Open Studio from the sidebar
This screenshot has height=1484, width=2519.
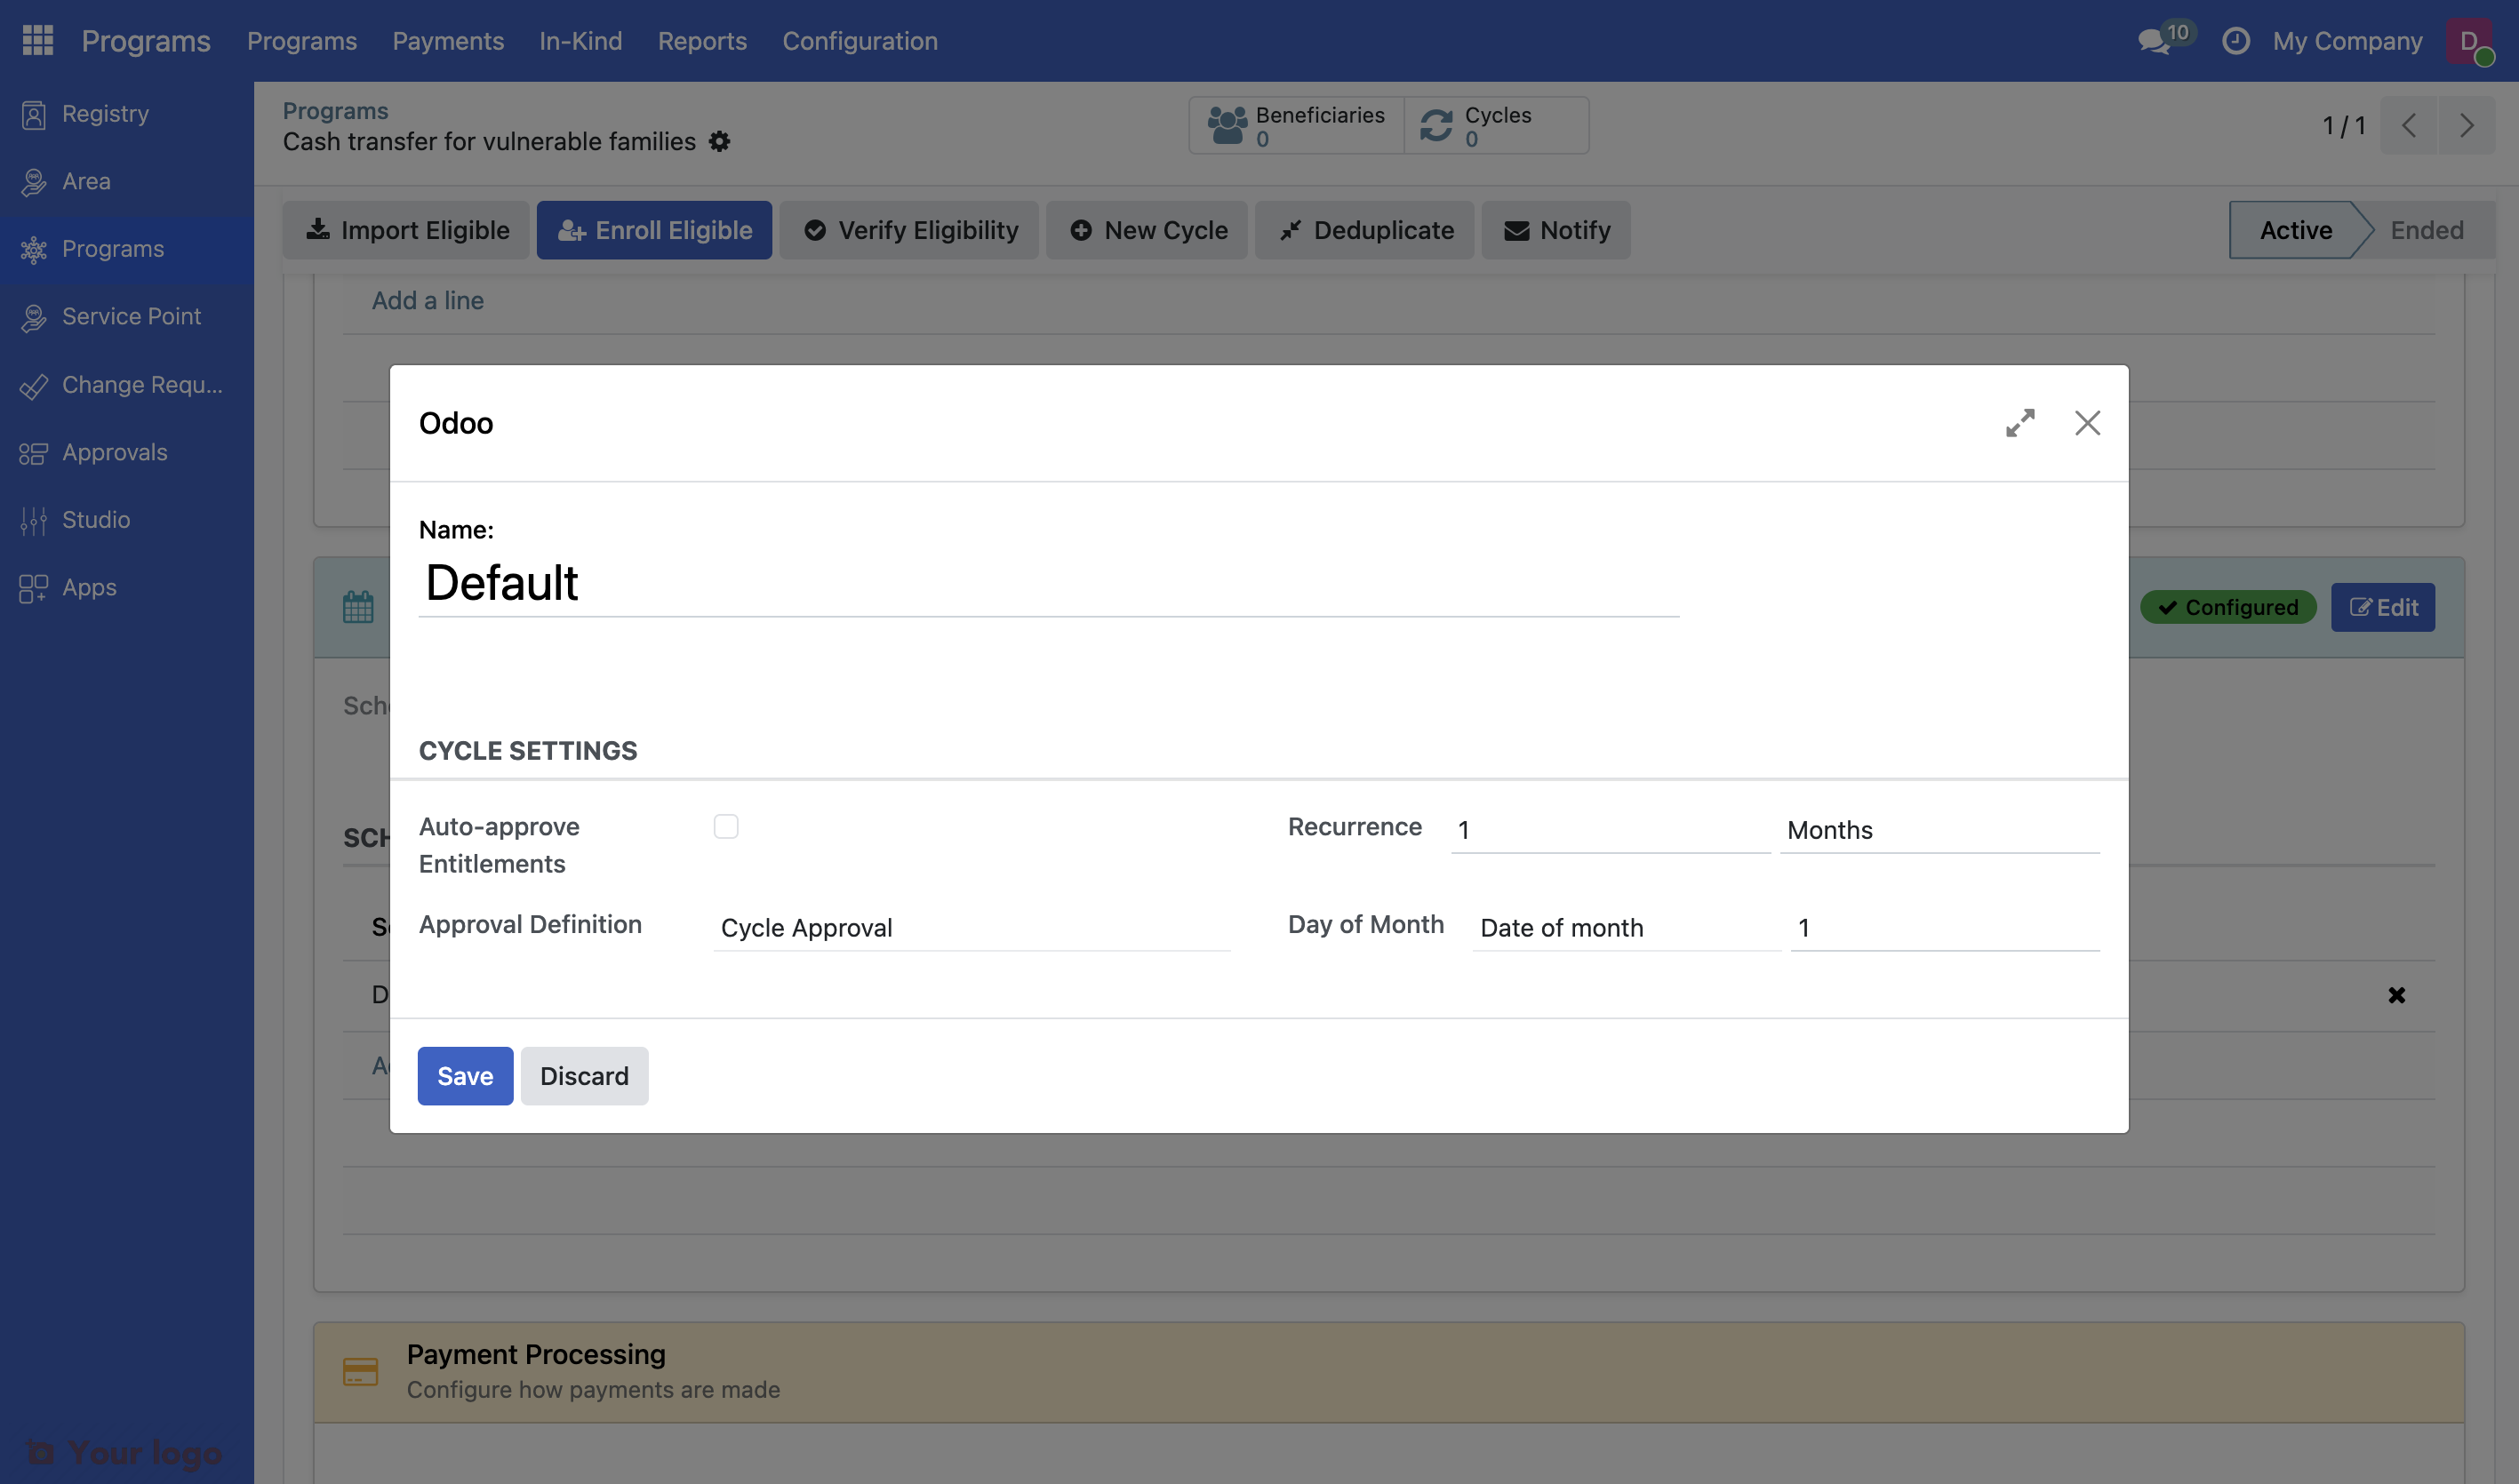[x=95, y=519]
